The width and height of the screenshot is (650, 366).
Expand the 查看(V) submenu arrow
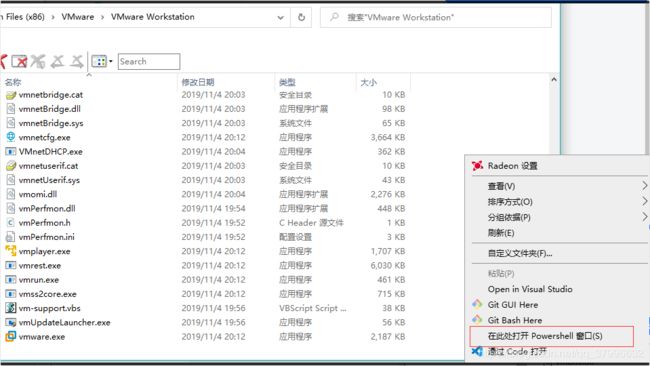(644, 185)
